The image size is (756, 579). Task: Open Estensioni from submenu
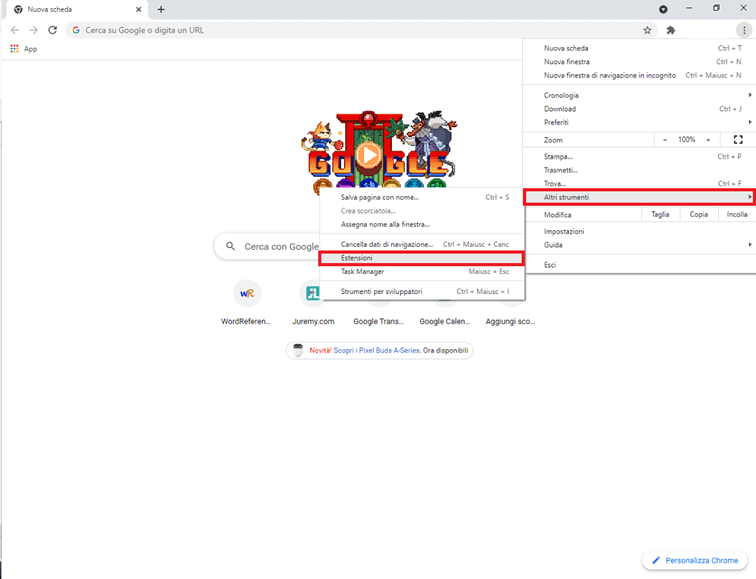pos(421,258)
